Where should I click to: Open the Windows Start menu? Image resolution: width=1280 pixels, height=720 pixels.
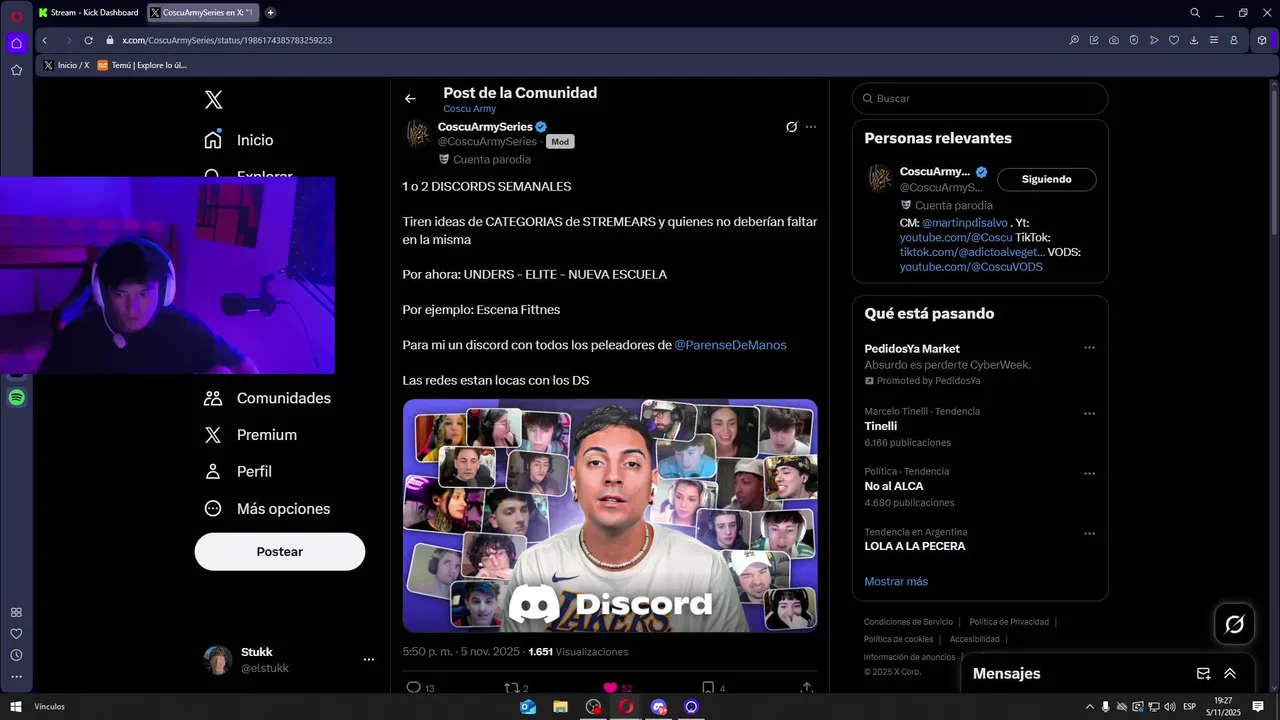tap(16, 707)
